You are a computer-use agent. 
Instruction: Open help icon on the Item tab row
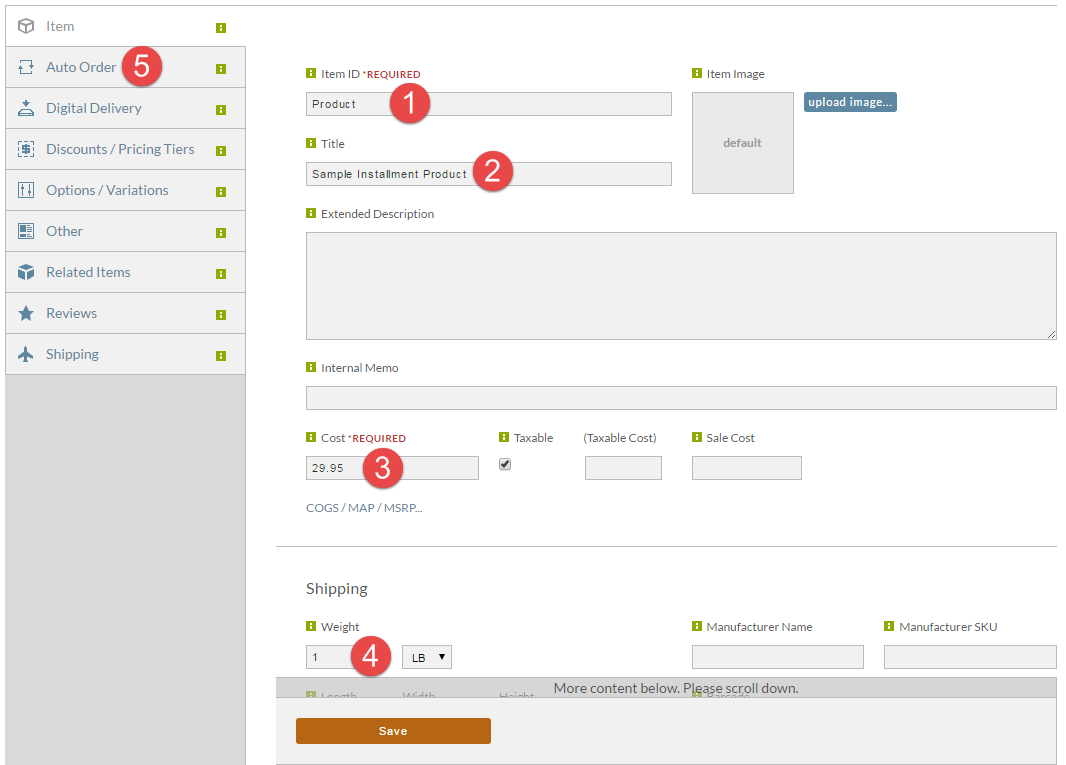[x=221, y=28]
